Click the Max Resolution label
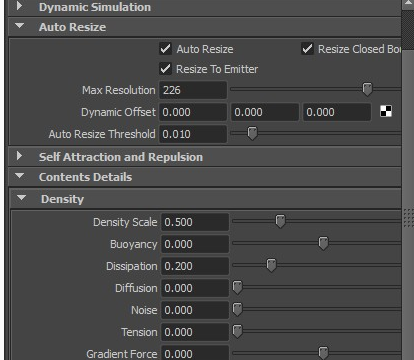Viewport: 414px width, 360px height. coord(119,90)
